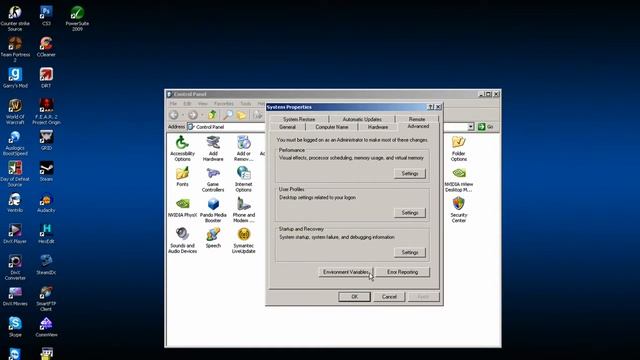
Task: Select Pando Media Booster in Control Panel
Action: click(x=213, y=210)
